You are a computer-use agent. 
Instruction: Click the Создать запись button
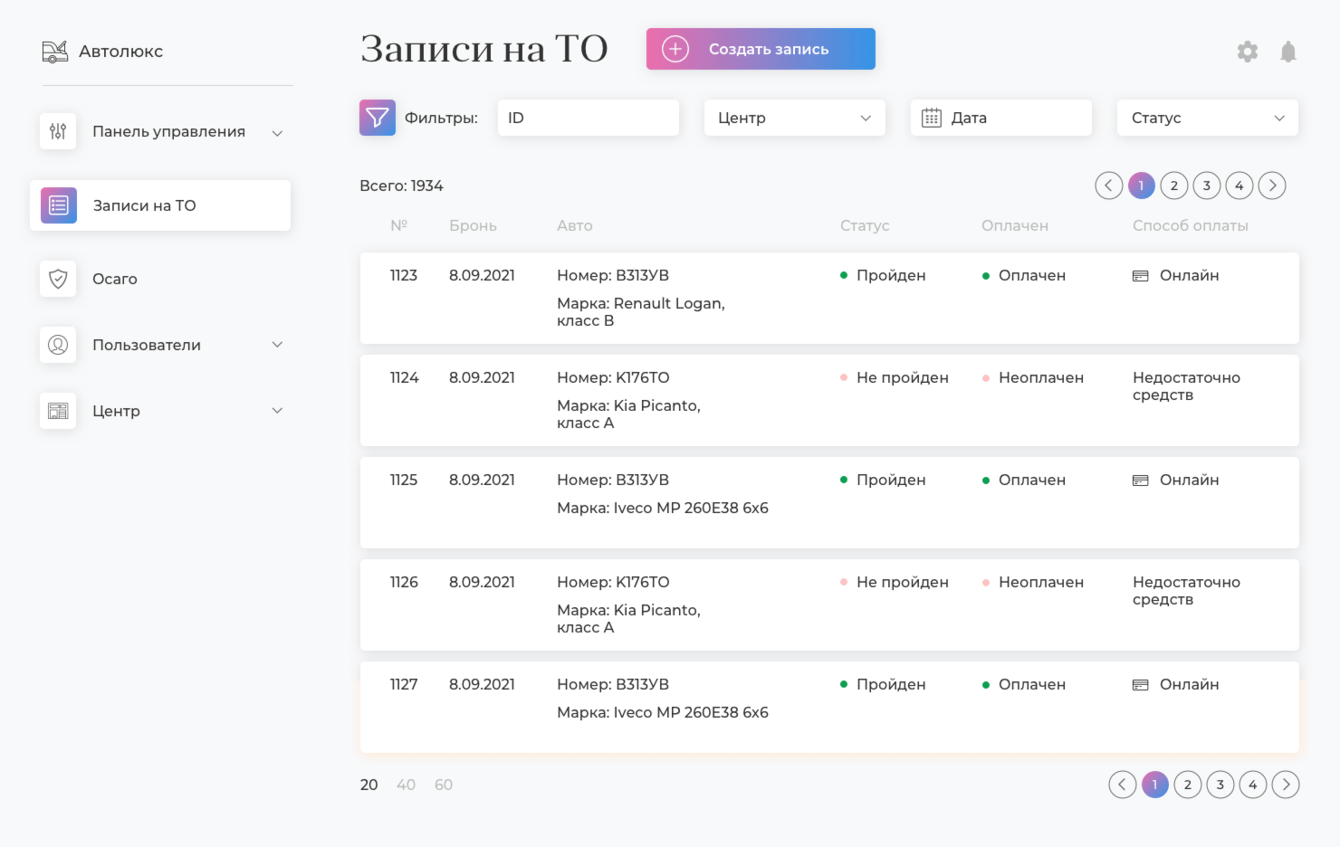pos(761,49)
